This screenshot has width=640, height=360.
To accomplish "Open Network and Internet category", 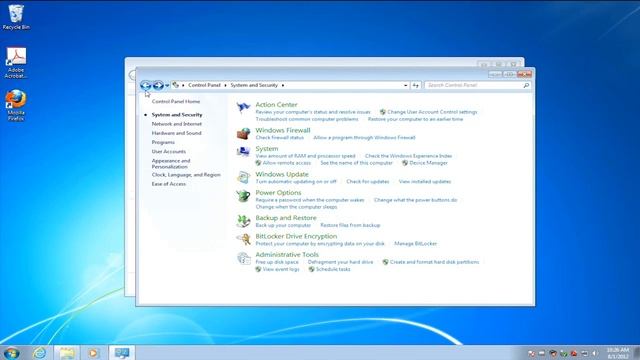I will pyautogui.click(x=177, y=124).
